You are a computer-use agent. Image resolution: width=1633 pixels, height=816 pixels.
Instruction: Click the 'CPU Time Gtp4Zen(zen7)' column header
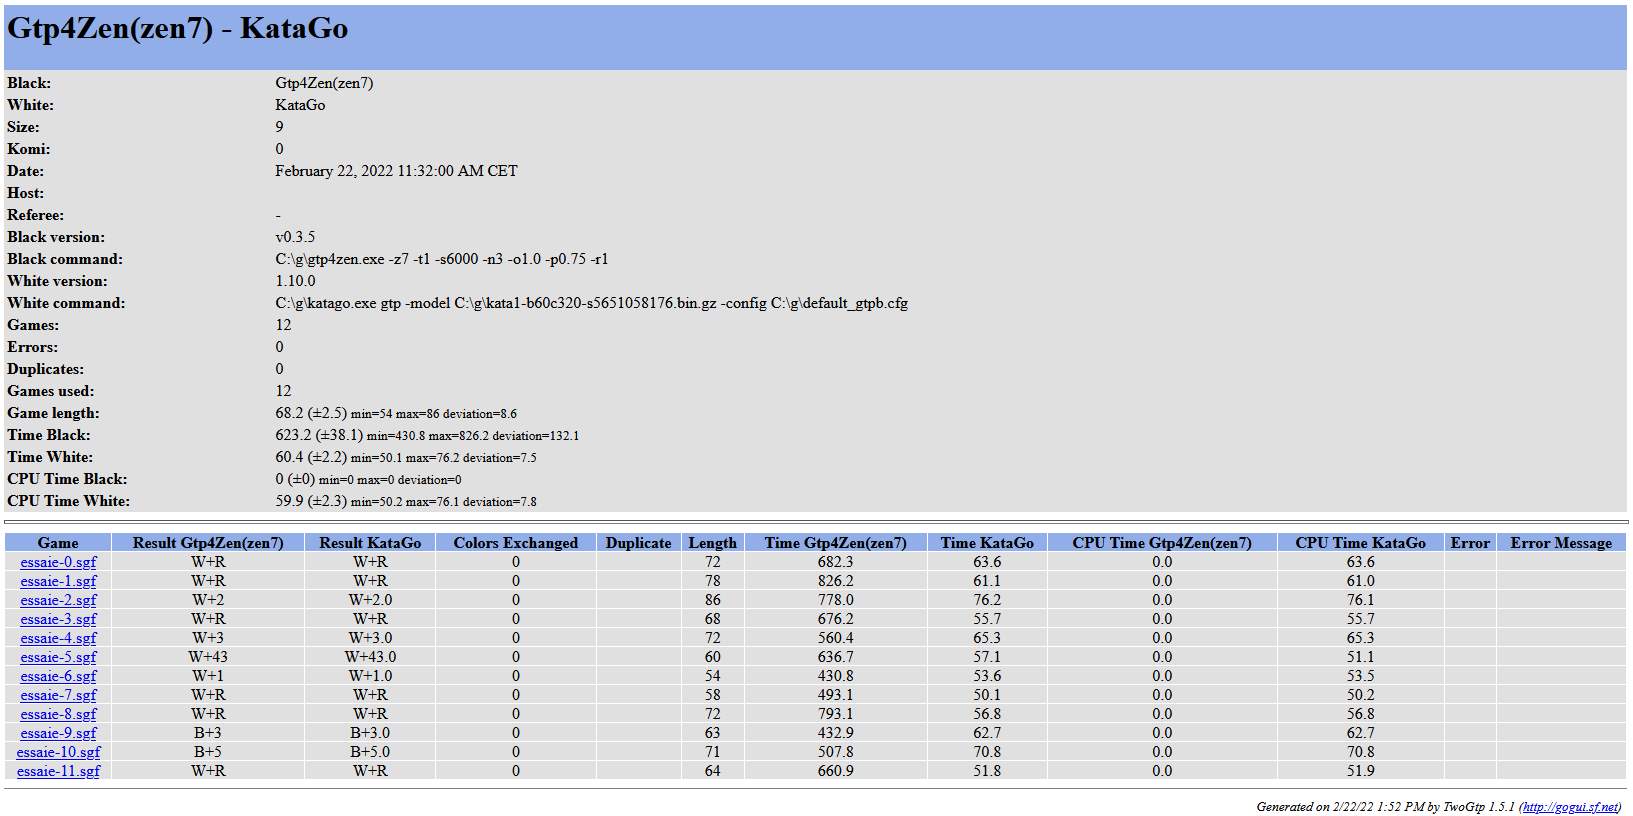pyautogui.click(x=1162, y=543)
